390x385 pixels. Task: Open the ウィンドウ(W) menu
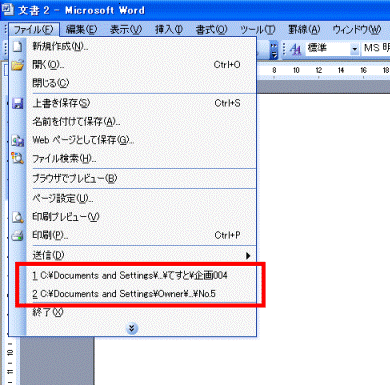[357, 29]
